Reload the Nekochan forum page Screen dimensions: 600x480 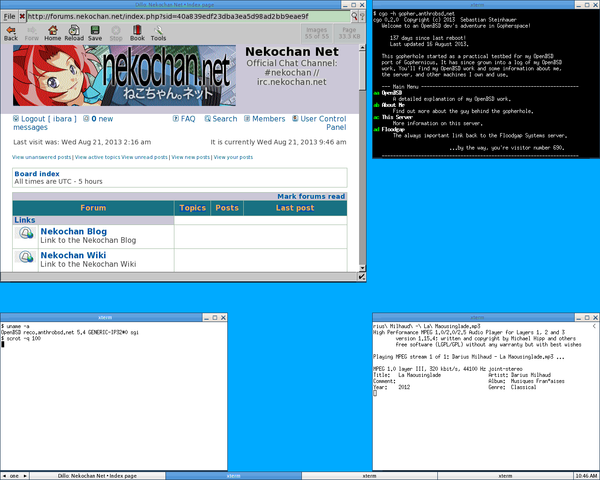tap(74, 33)
